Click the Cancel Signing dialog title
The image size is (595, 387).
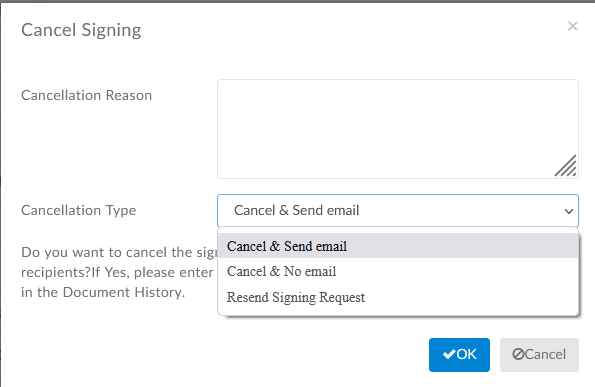[81, 30]
